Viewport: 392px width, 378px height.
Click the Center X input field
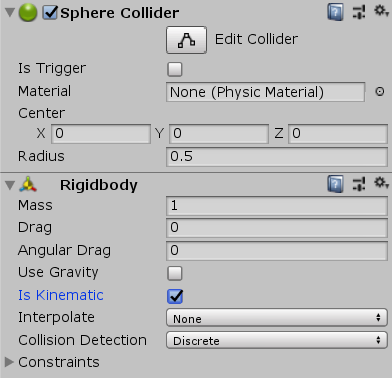click(x=101, y=134)
